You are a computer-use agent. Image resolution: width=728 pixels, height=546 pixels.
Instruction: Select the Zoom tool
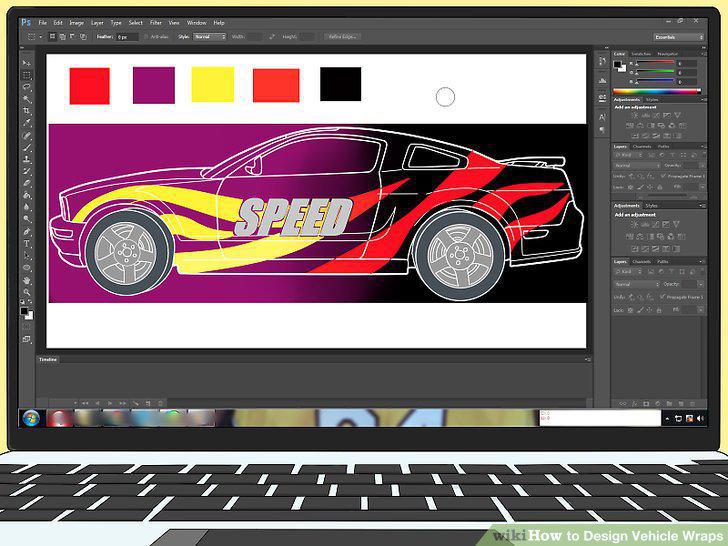pyautogui.click(x=27, y=292)
